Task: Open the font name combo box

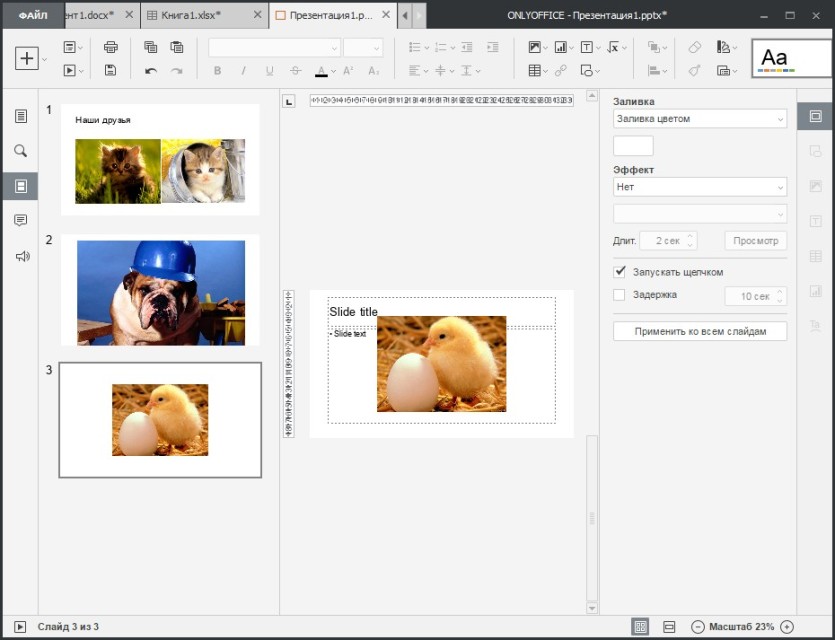Action: [274, 47]
